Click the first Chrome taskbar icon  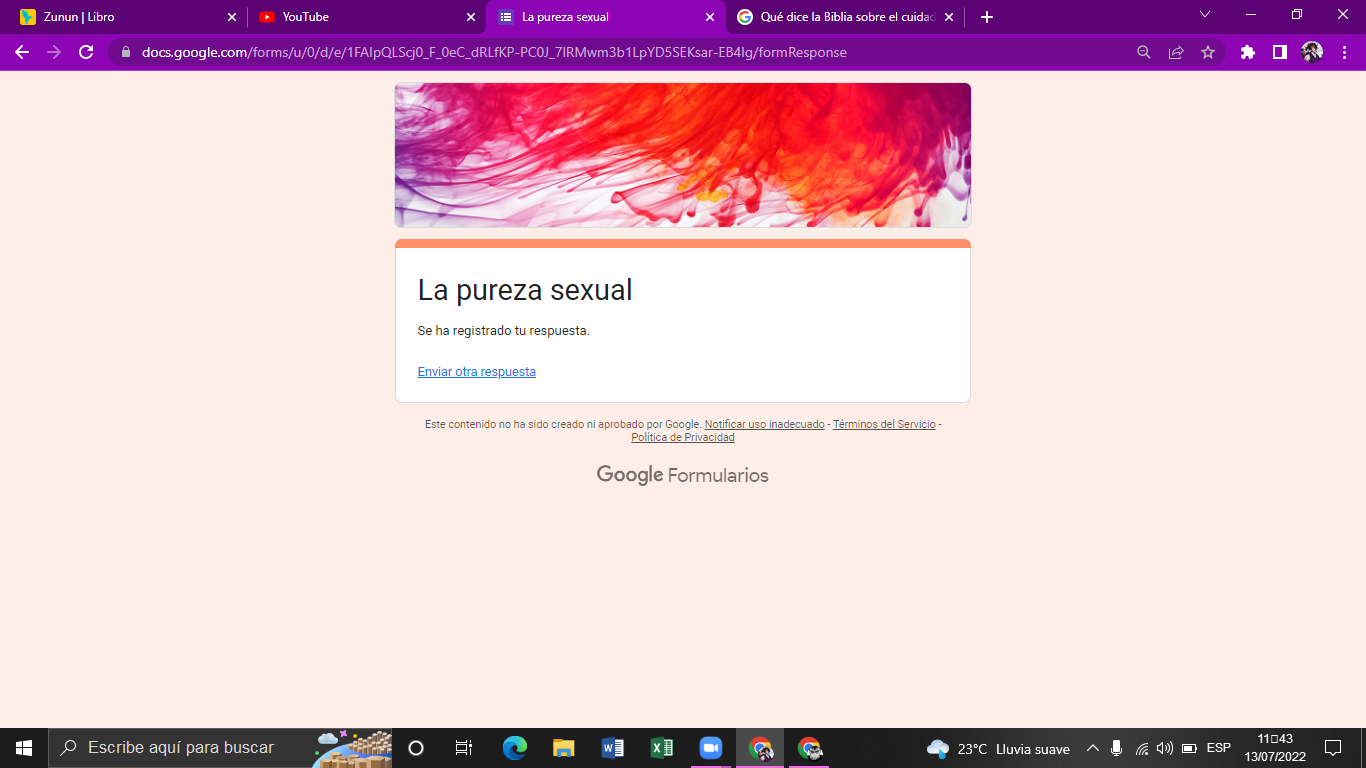(760, 748)
